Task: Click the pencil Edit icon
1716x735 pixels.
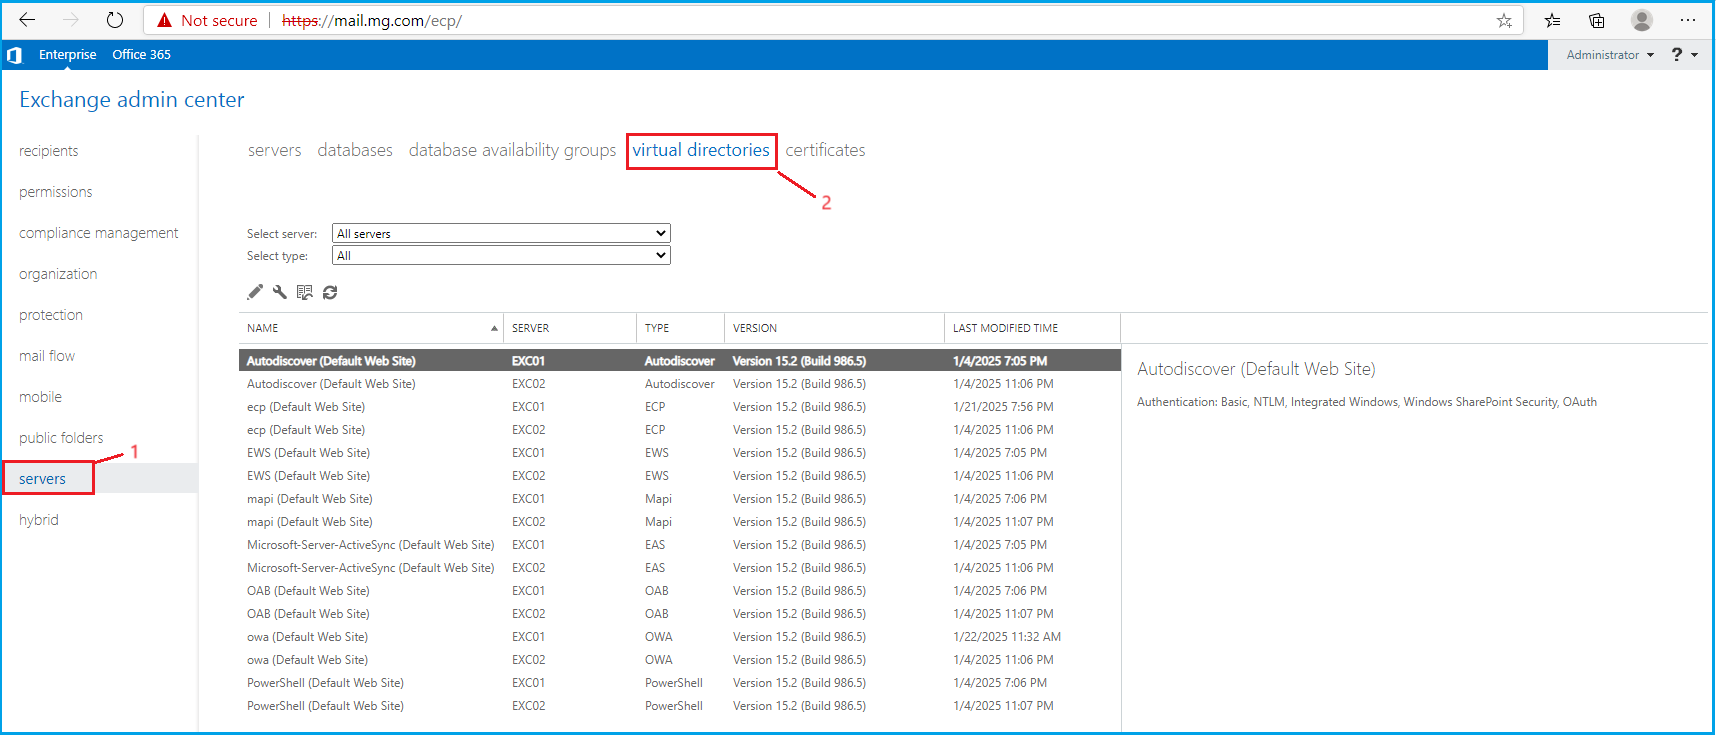Action: pyautogui.click(x=255, y=292)
